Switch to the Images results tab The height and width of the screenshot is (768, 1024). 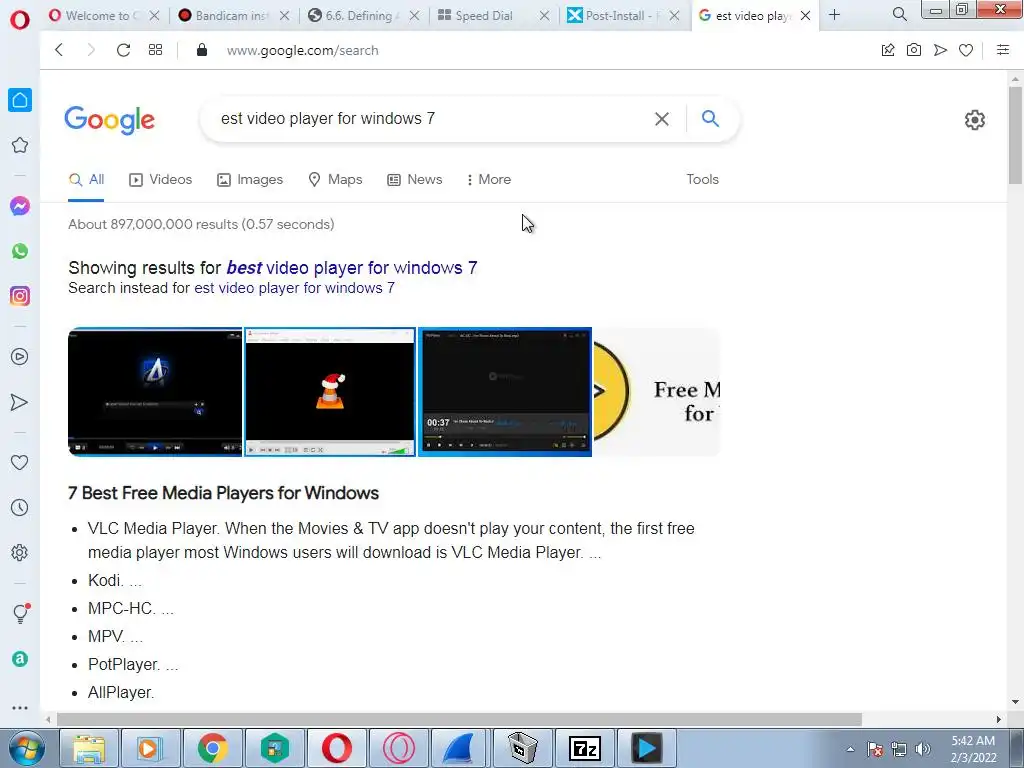pyautogui.click(x=250, y=180)
